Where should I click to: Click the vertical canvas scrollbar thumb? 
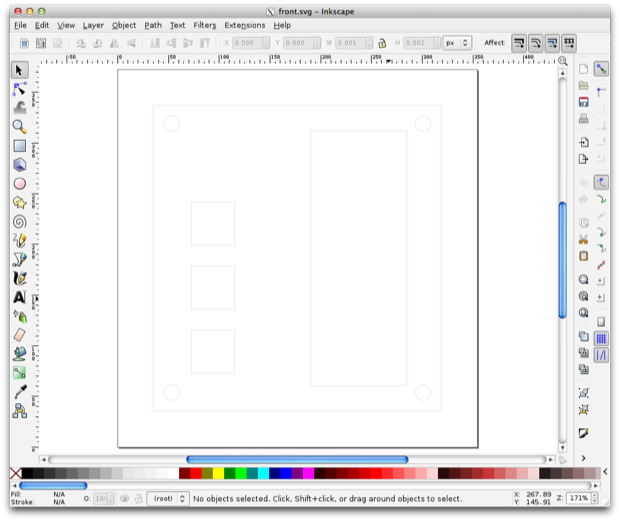(x=562, y=260)
